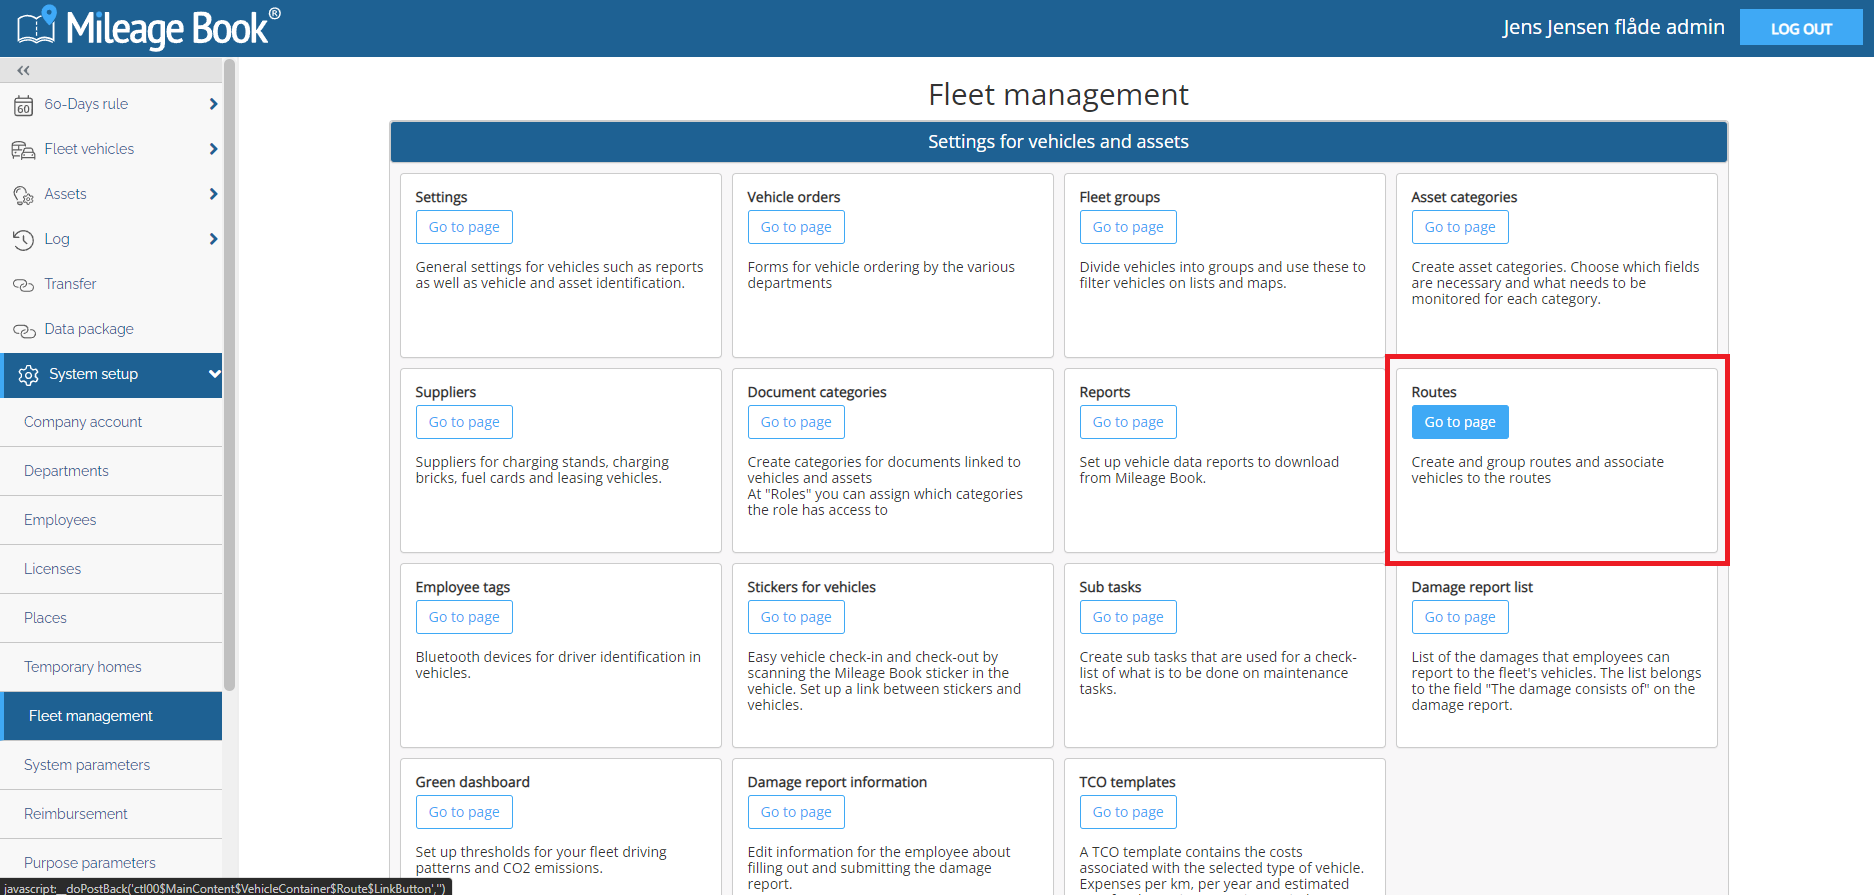Open System parameters menu item
The height and width of the screenshot is (895, 1874).
point(111,765)
